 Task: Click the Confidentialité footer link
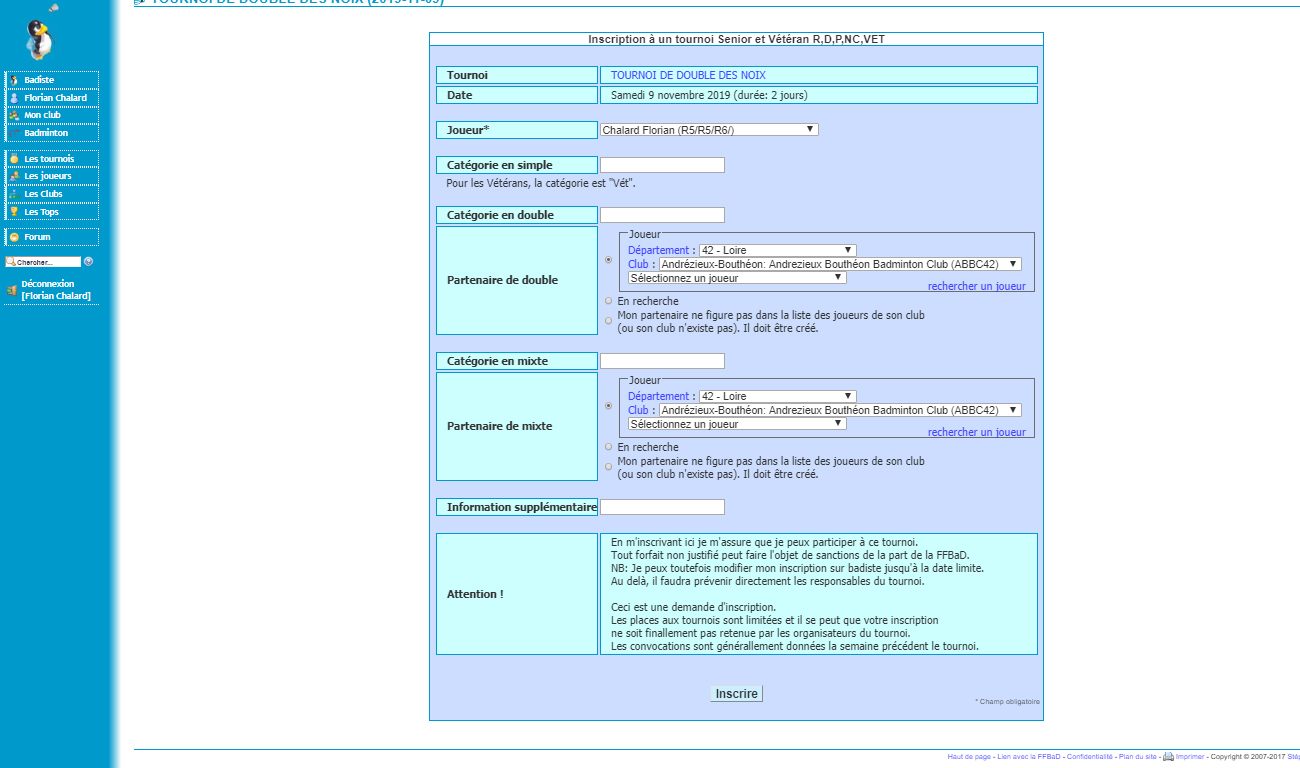point(1089,757)
